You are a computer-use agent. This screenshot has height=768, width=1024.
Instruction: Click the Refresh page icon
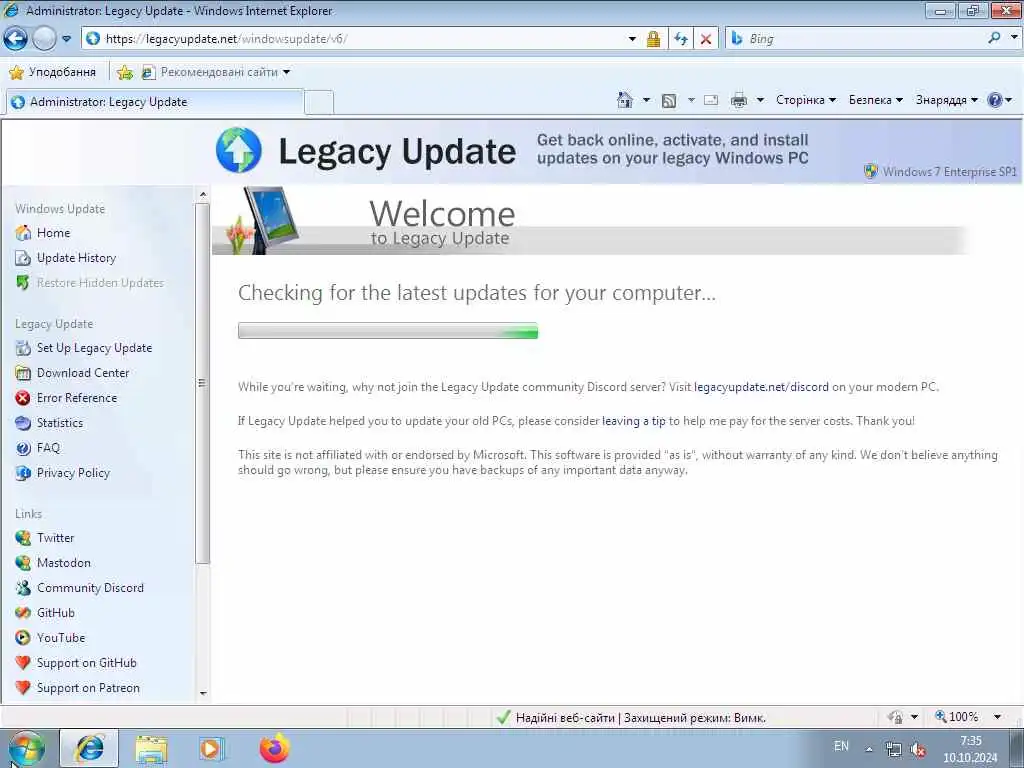pyautogui.click(x=681, y=39)
